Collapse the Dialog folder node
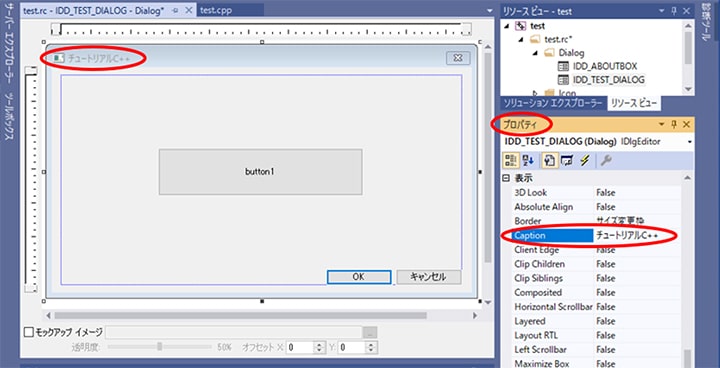Screen dimensions: 720x368 535,53
